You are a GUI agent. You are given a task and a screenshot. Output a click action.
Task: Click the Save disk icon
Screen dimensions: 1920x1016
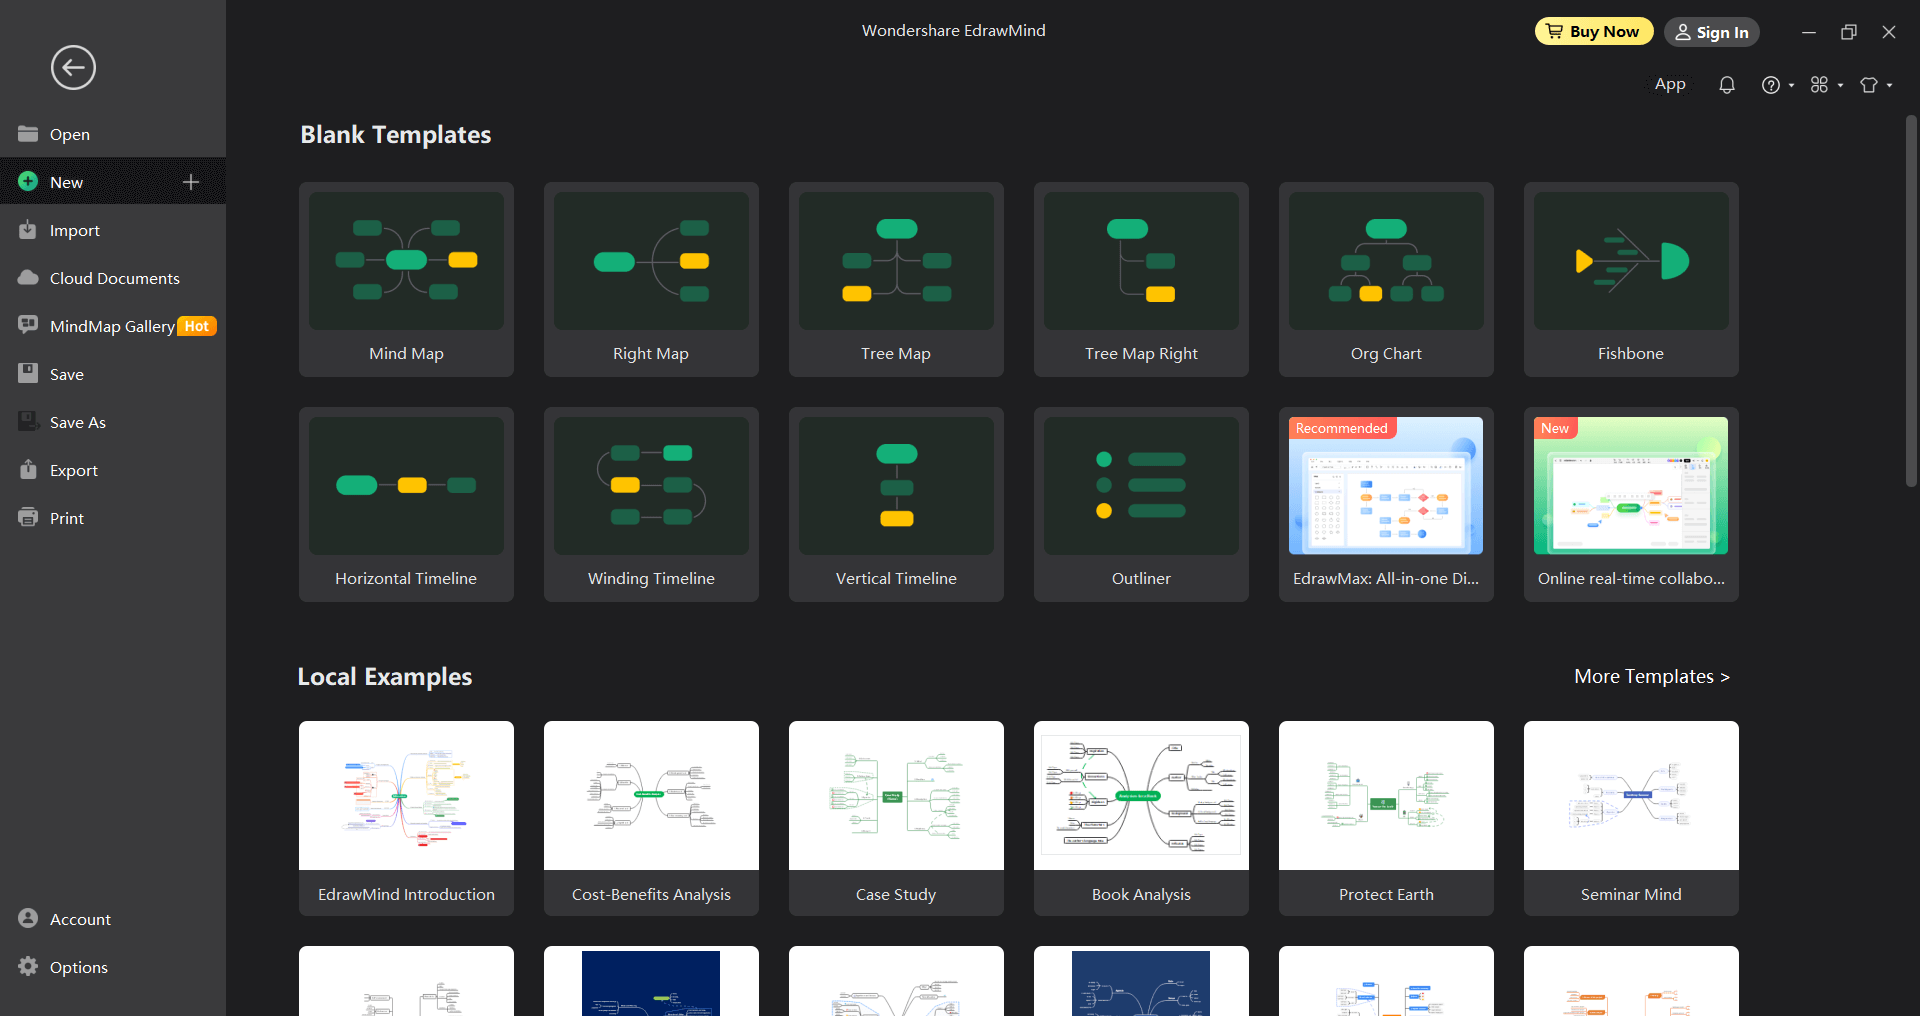[x=28, y=374]
